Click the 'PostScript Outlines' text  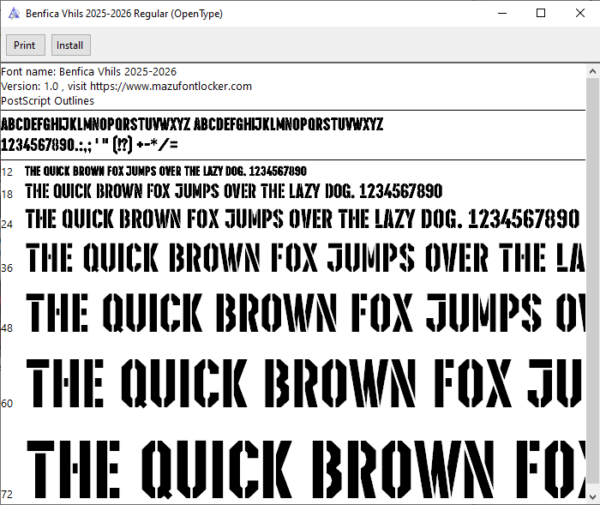click(47, 101)
